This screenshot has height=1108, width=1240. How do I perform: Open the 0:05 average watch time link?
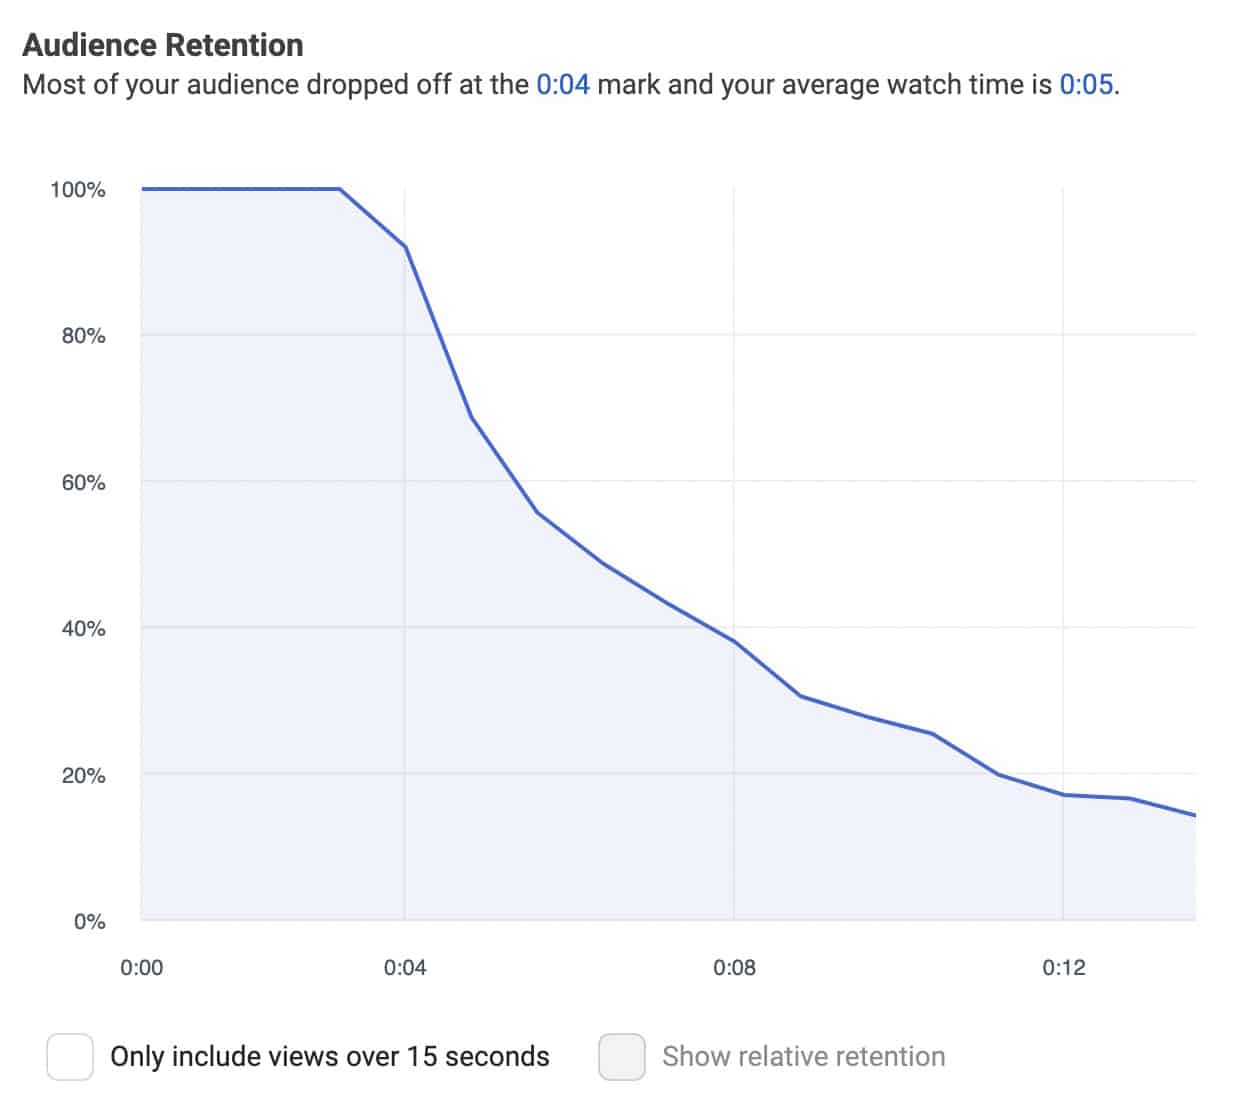tap(1086, 84)
